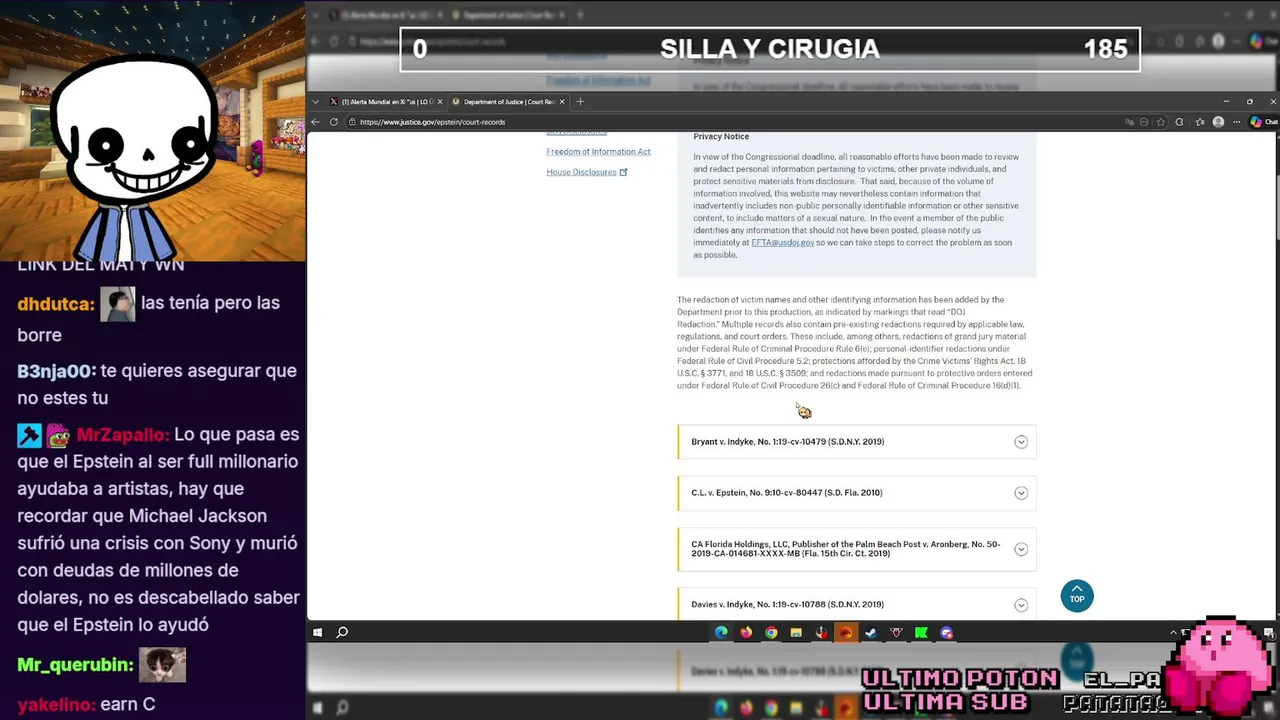Screen dimensions: 1280x720
Task: Bookmark page with the star icon
Action: [x=1161, y=122]
